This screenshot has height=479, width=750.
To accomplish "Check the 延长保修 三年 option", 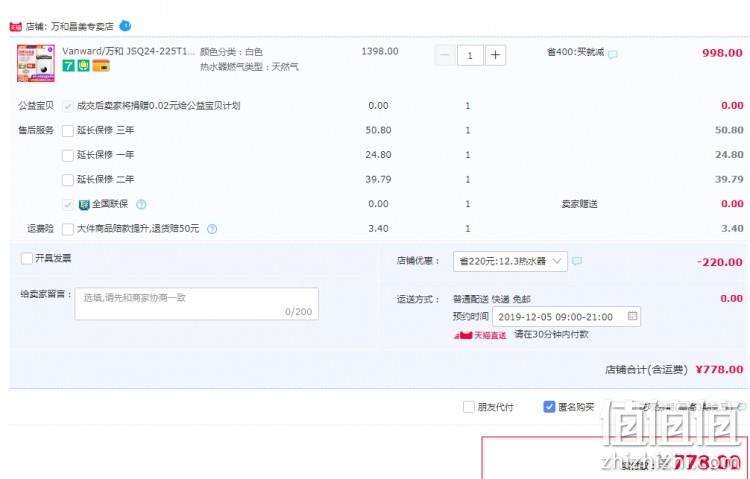I will (68, 131).
